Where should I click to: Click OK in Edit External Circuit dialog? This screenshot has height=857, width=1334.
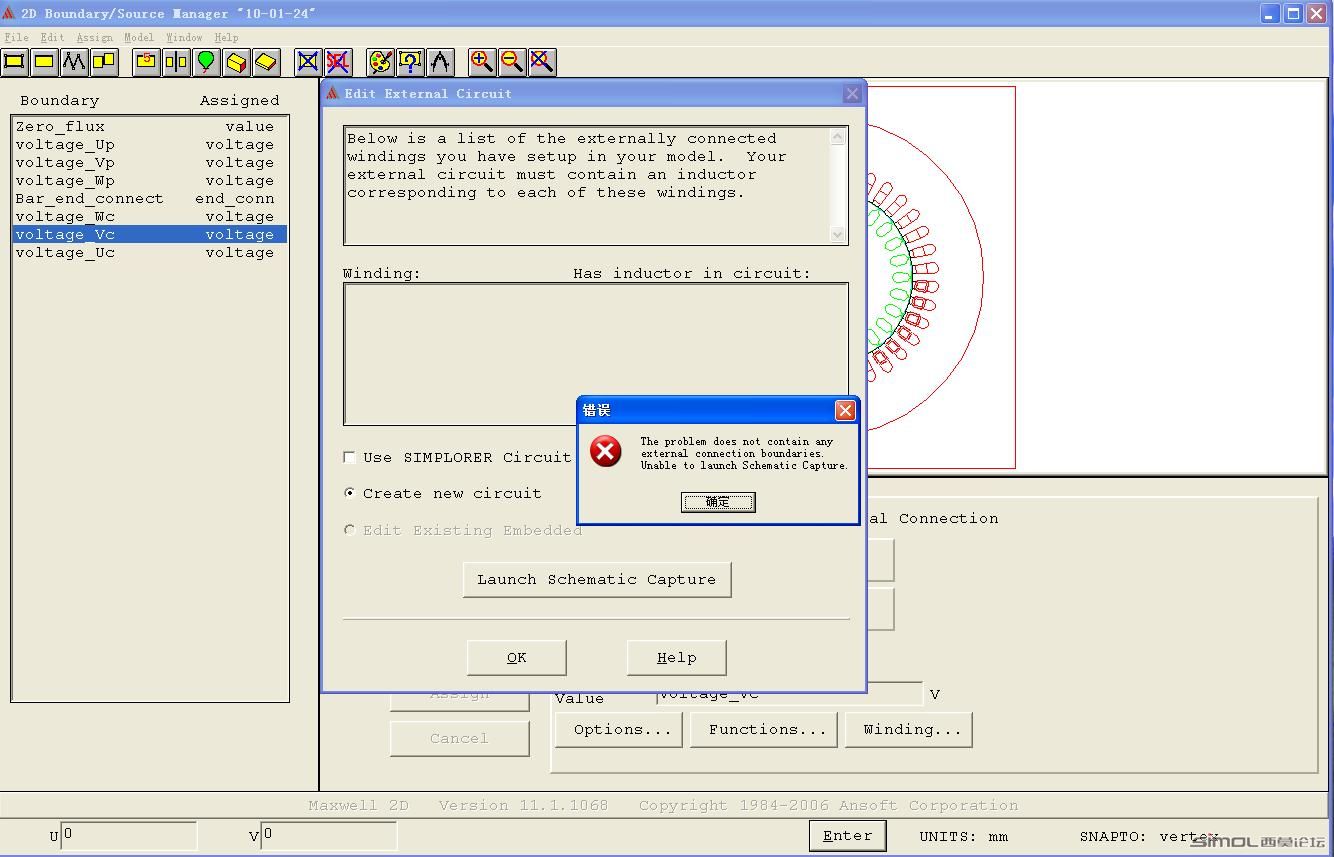[x=516, y=657]
